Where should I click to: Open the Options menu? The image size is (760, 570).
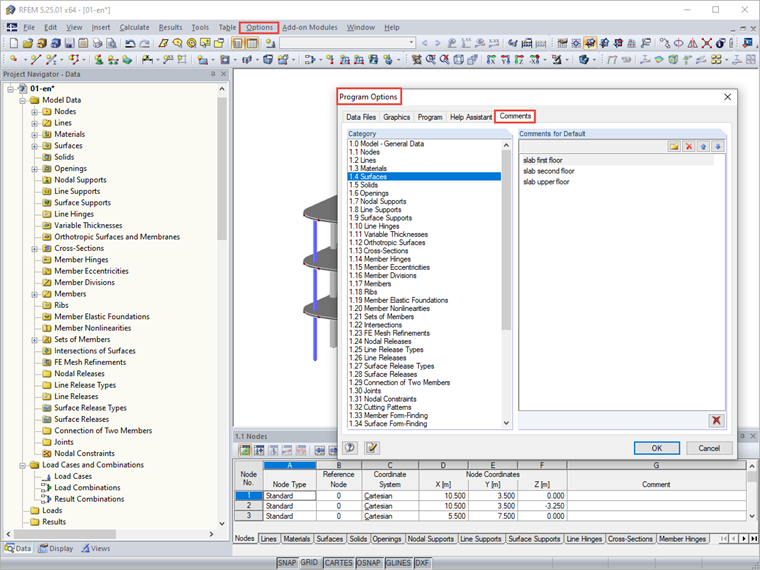coord(259,28)
